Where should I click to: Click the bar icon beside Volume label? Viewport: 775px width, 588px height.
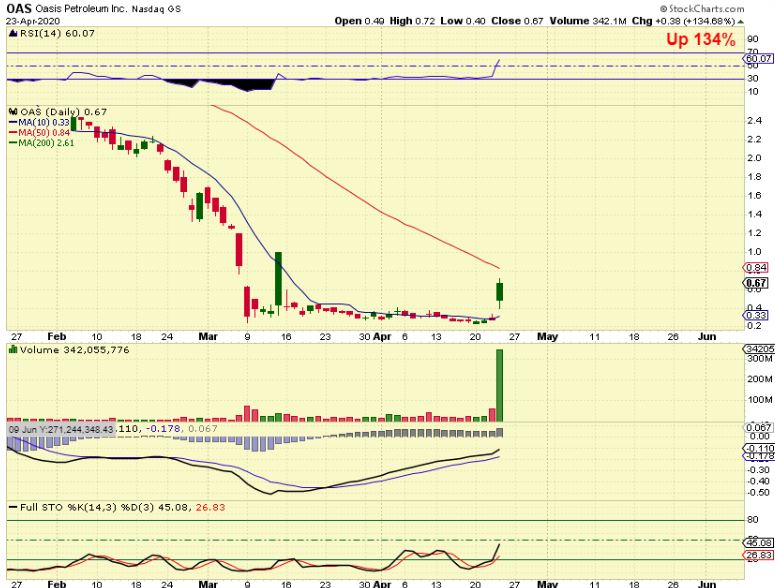click(13, 350)
